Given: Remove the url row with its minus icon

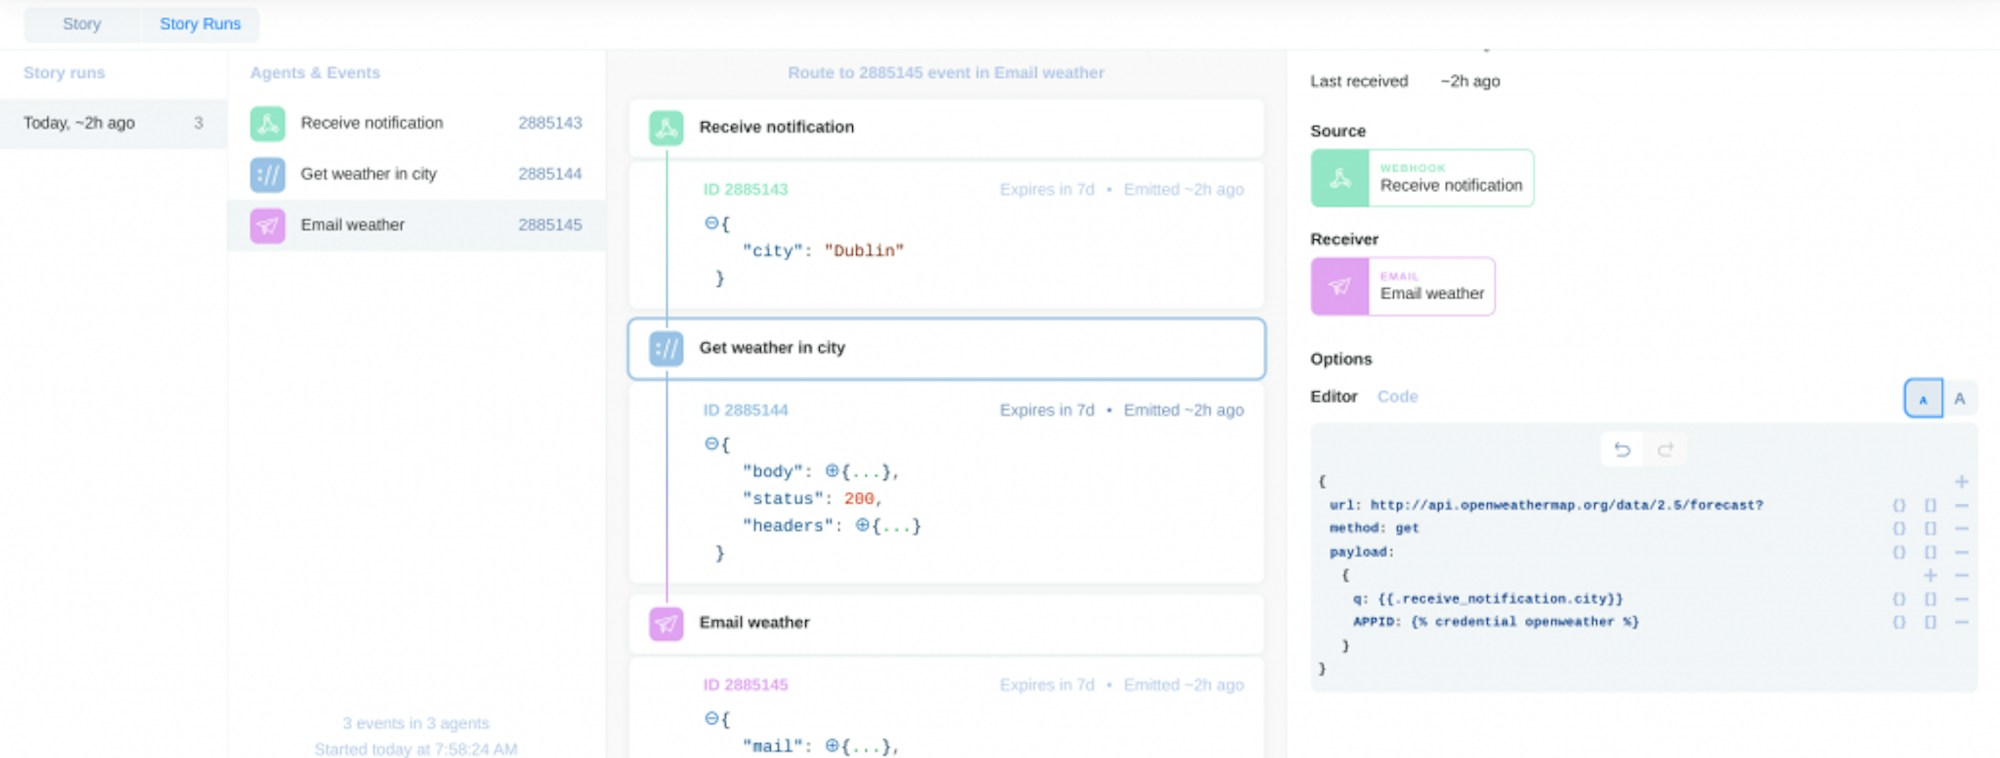Looking at the screenshot, I should pos(1961,505).
